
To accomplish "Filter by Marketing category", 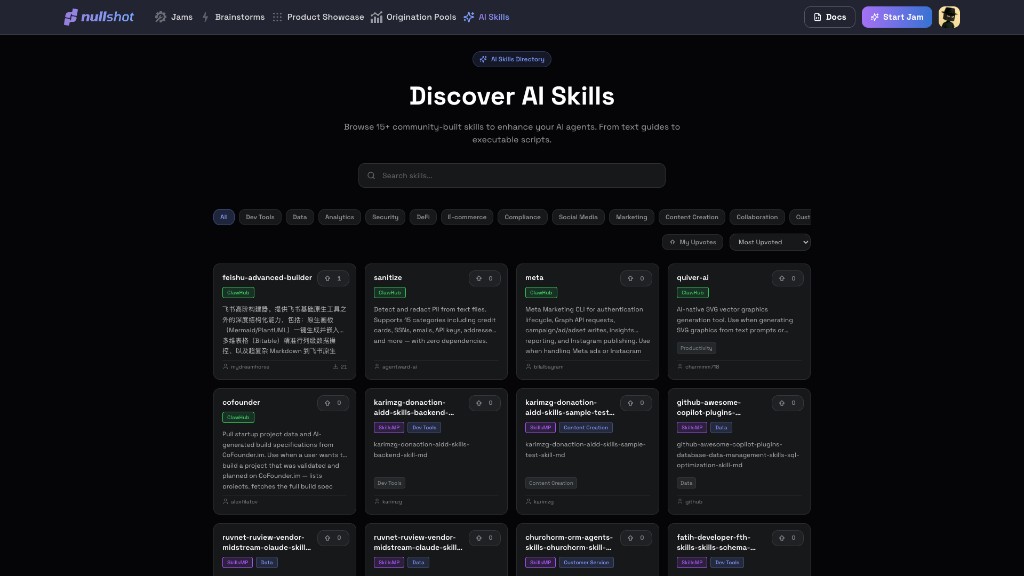I will point(632,217).
